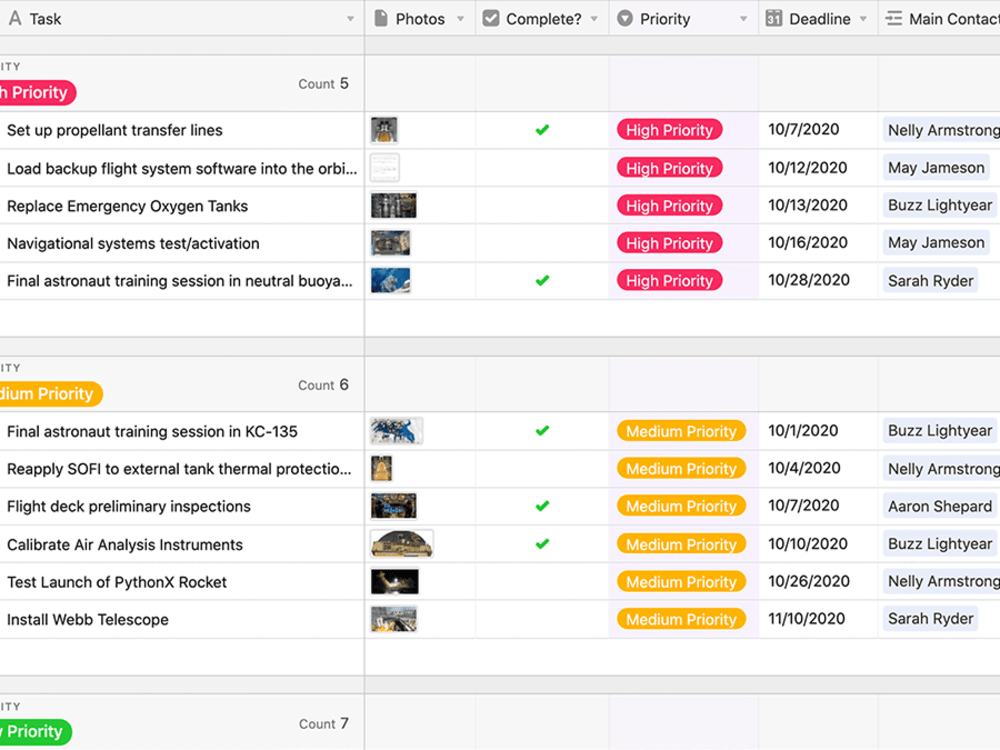Click Nelly Armstrong contact on first row
1000x750 pixels.
pos(941,130)
